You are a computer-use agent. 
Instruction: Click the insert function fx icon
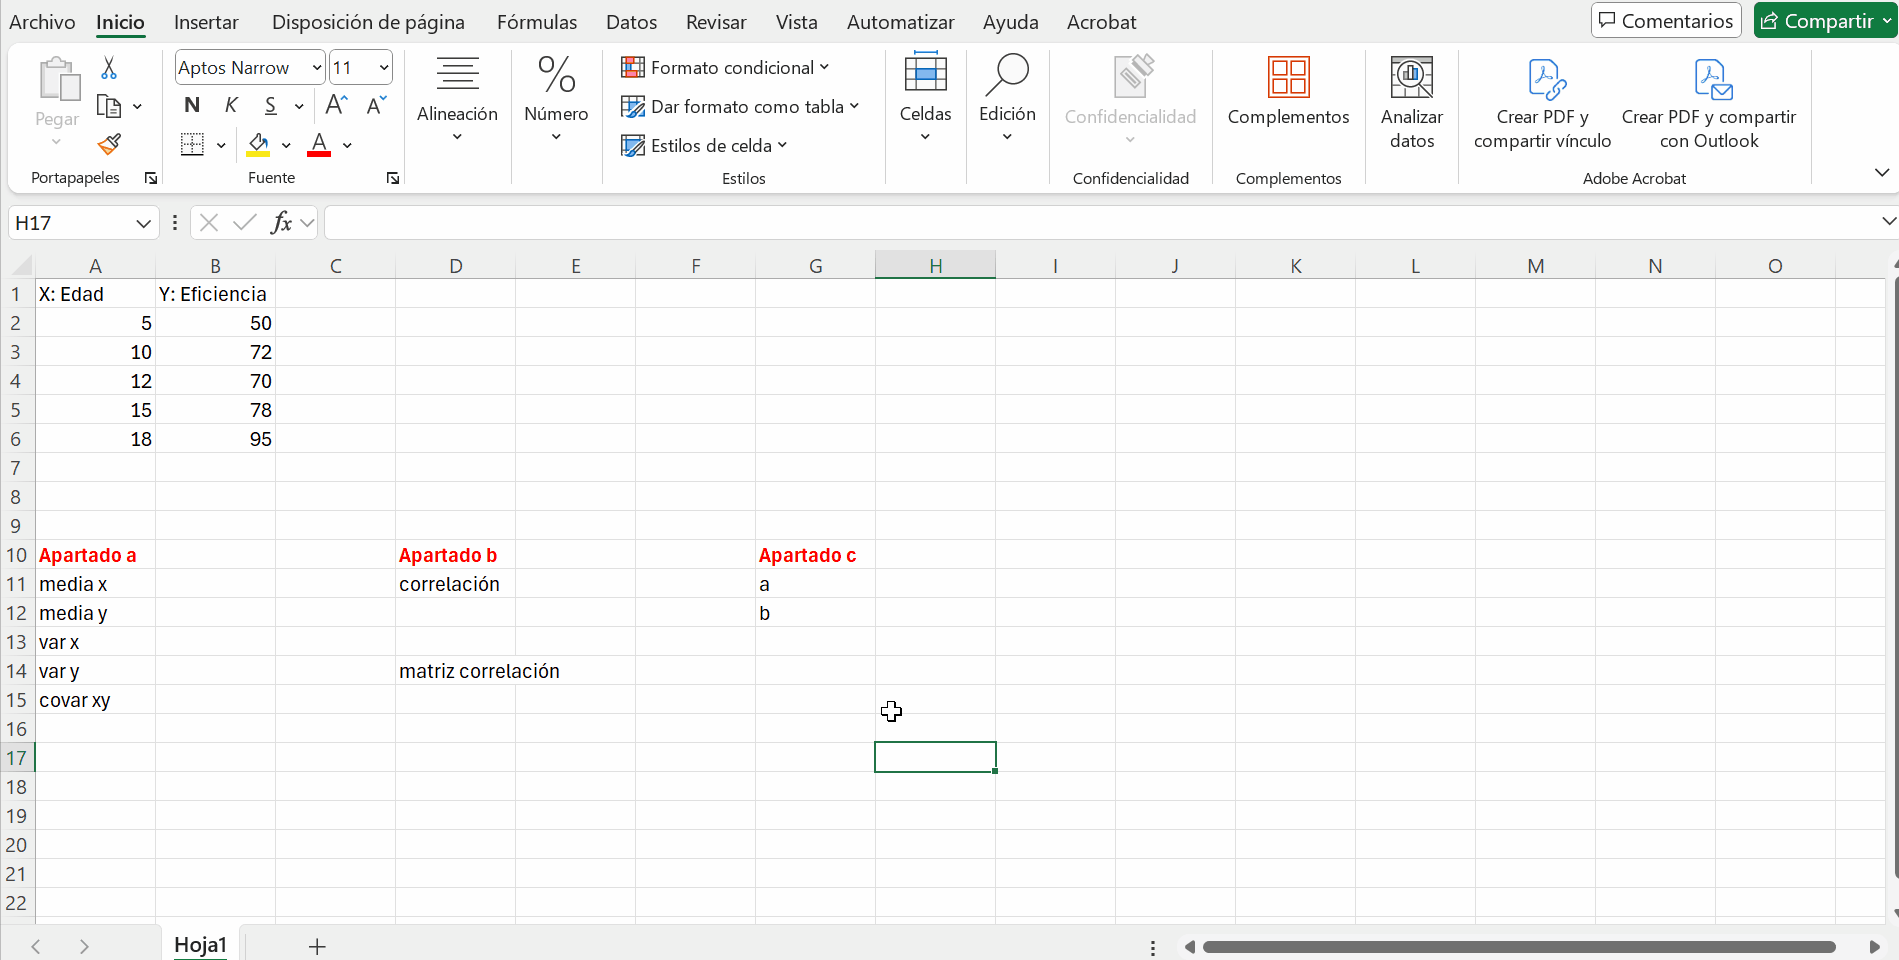pyautogui.click(x=281, y=222)
